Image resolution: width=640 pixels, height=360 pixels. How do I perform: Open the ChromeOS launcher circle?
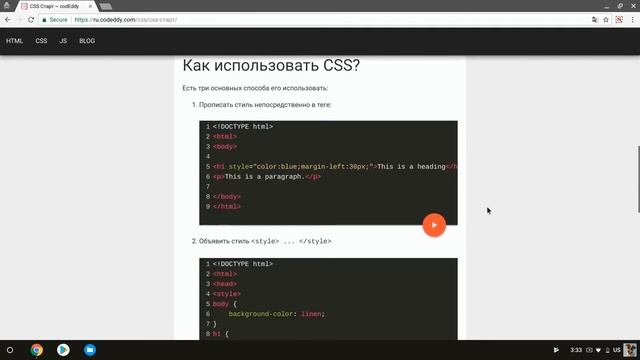pos(10,350)
